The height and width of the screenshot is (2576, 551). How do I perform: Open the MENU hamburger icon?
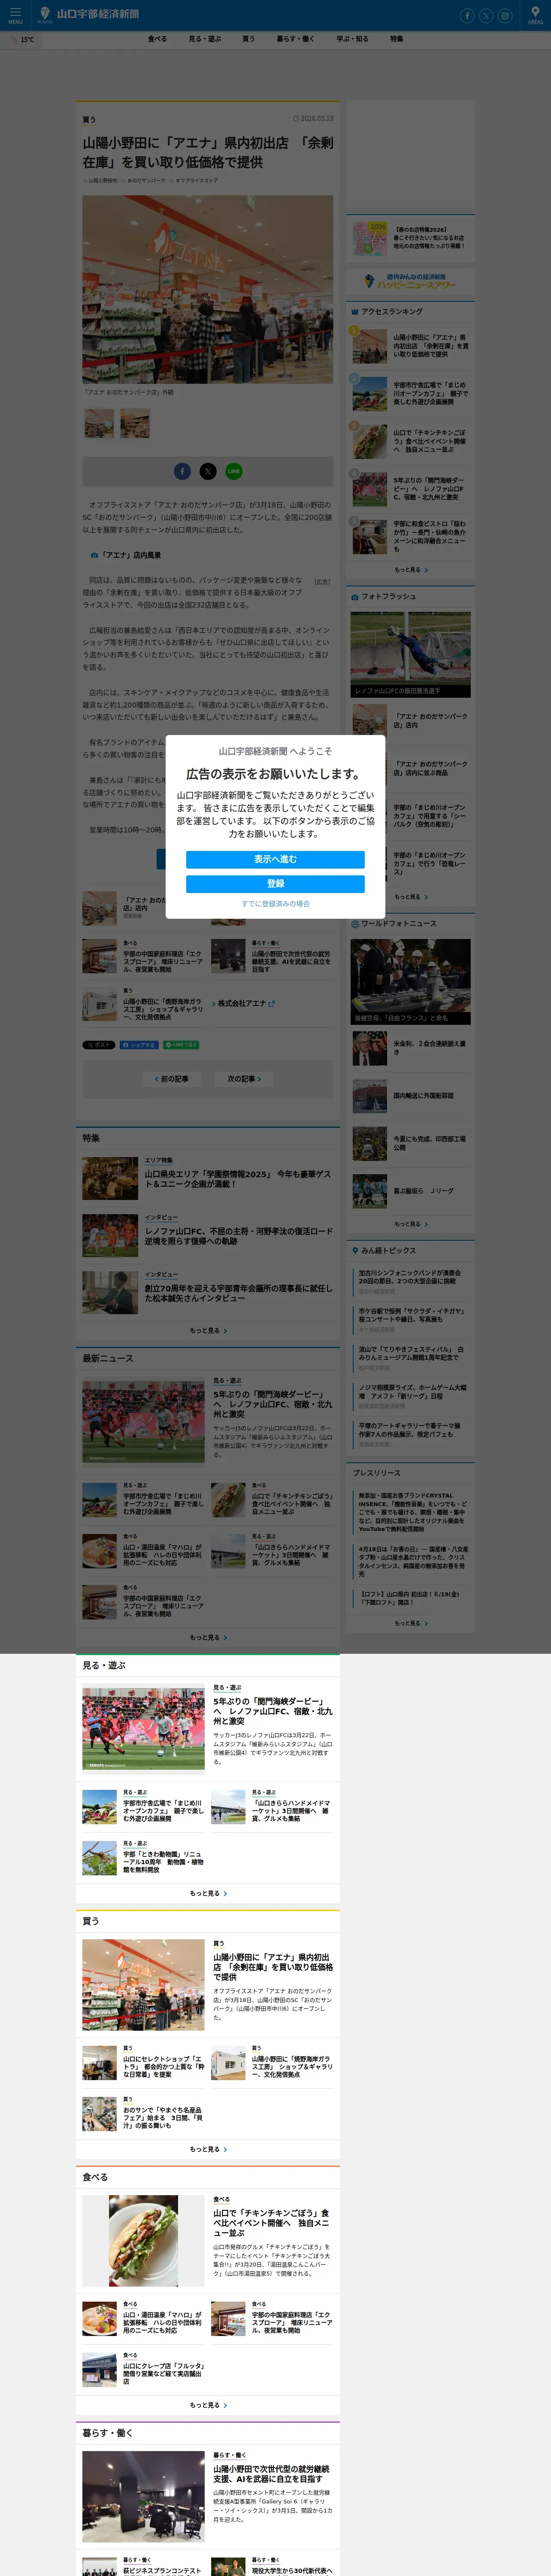click(15, 15)
